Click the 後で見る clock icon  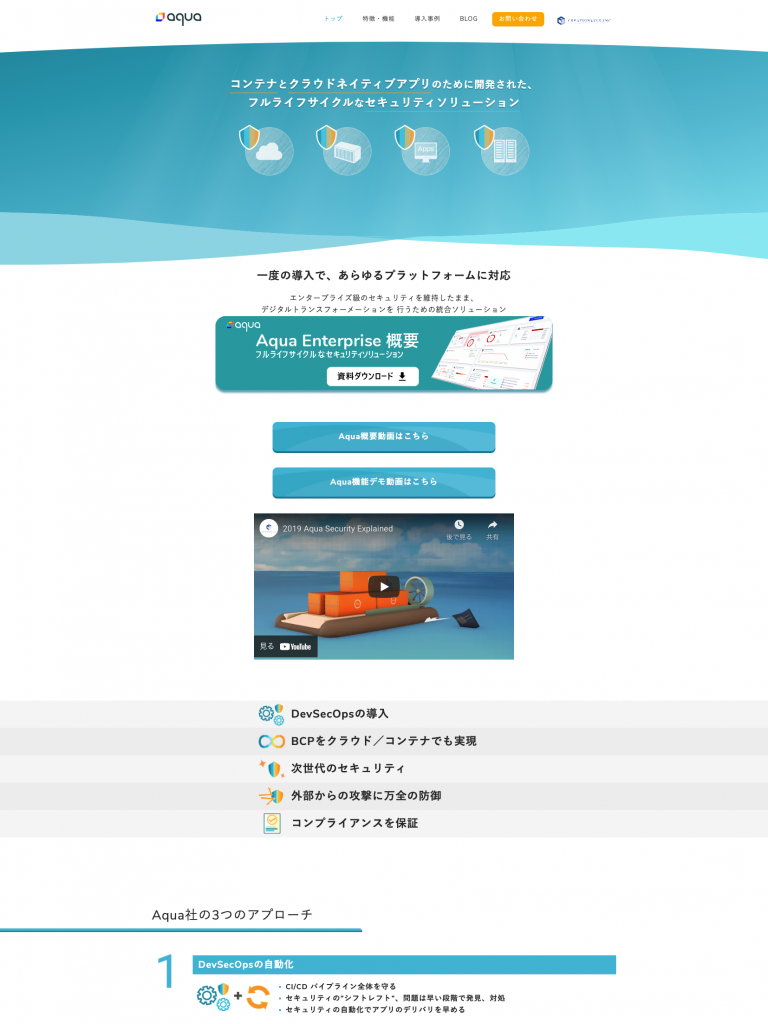click(x=459, y=525)
